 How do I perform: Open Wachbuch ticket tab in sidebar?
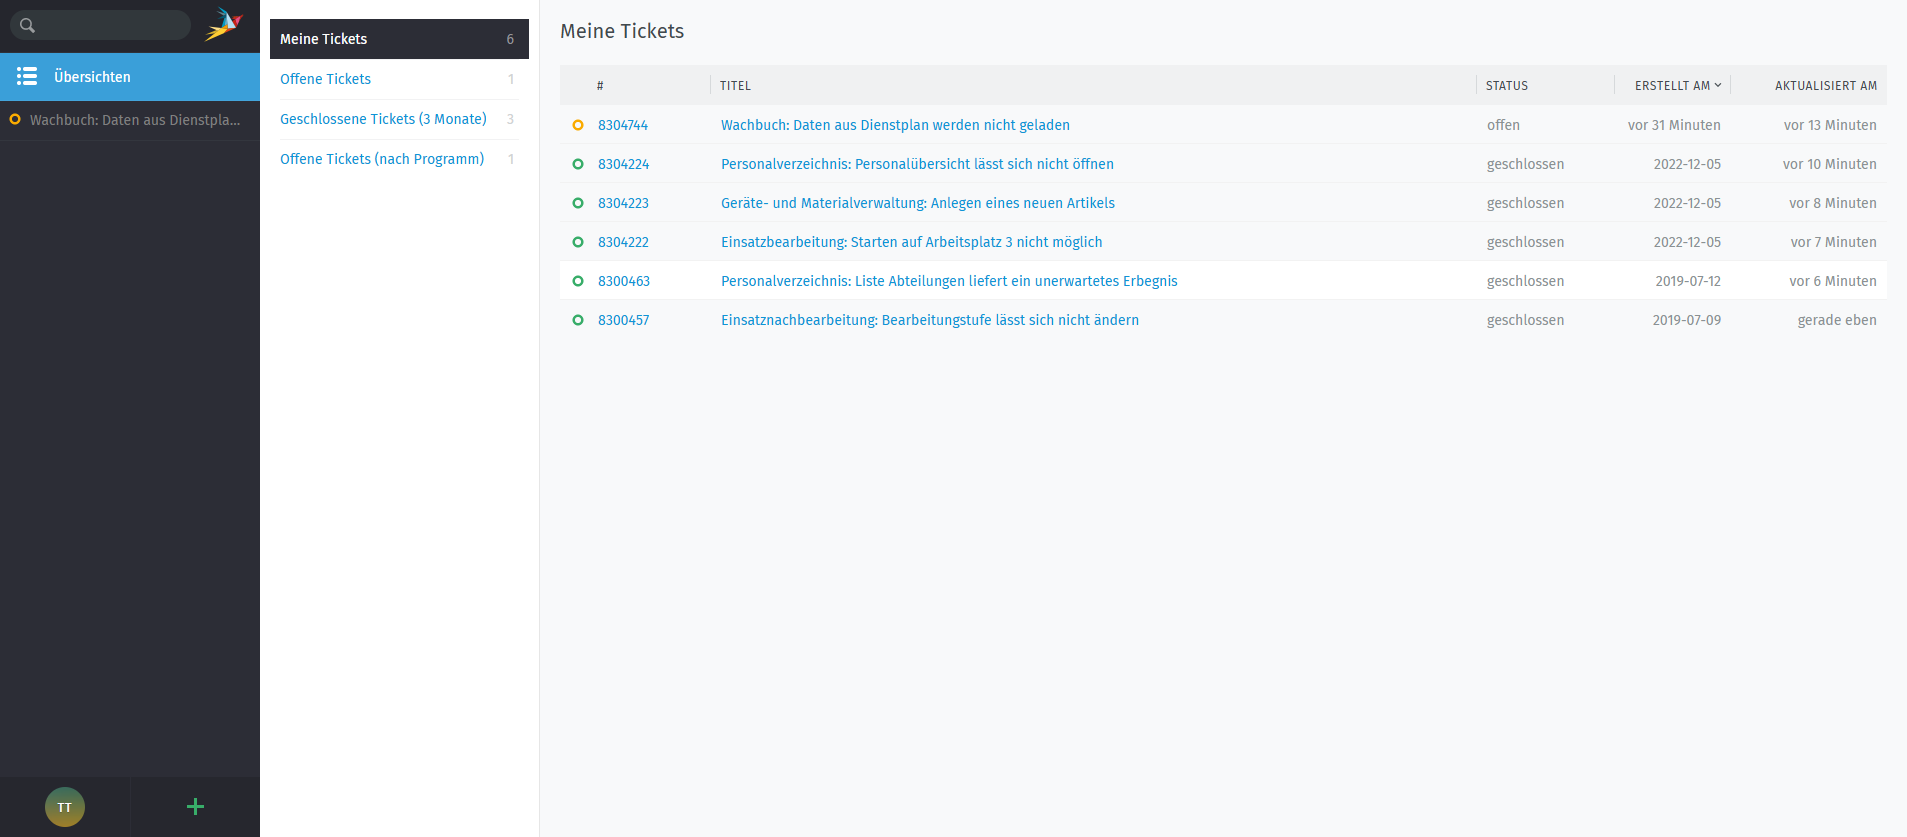(x=134, y=120)
